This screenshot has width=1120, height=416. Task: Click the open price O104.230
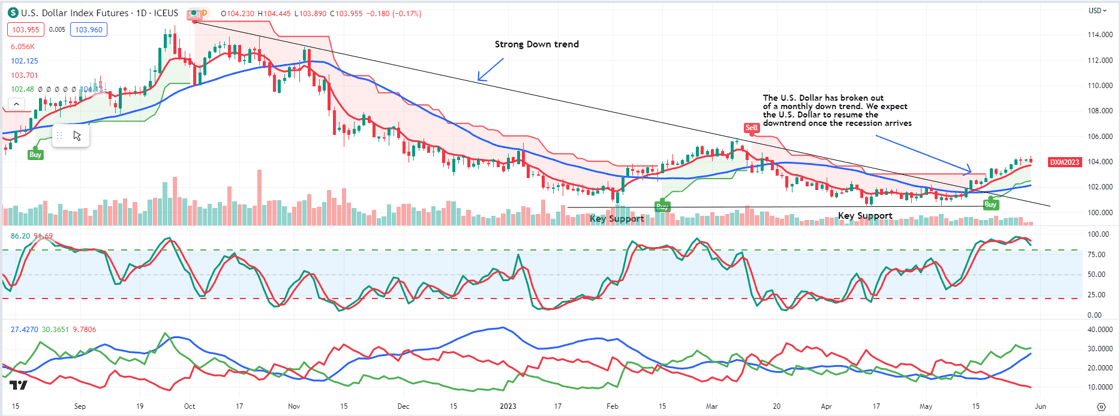point(239,14)
